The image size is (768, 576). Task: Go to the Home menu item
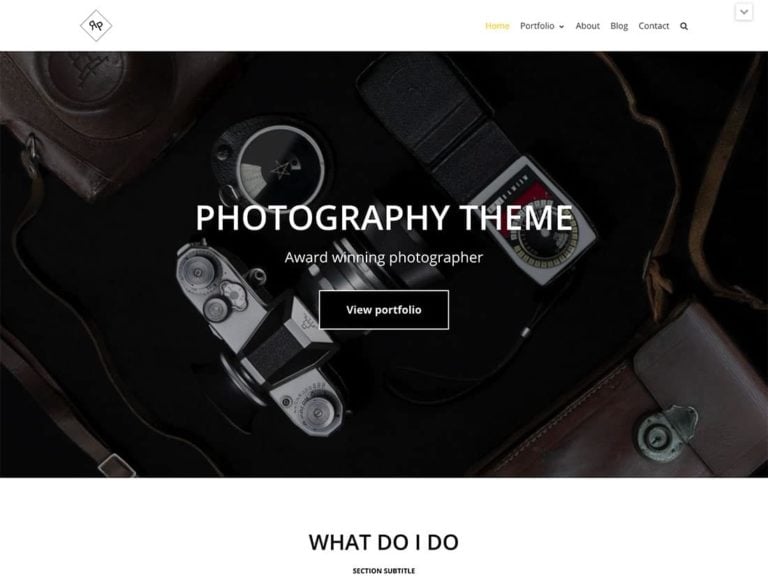(497, 26)
